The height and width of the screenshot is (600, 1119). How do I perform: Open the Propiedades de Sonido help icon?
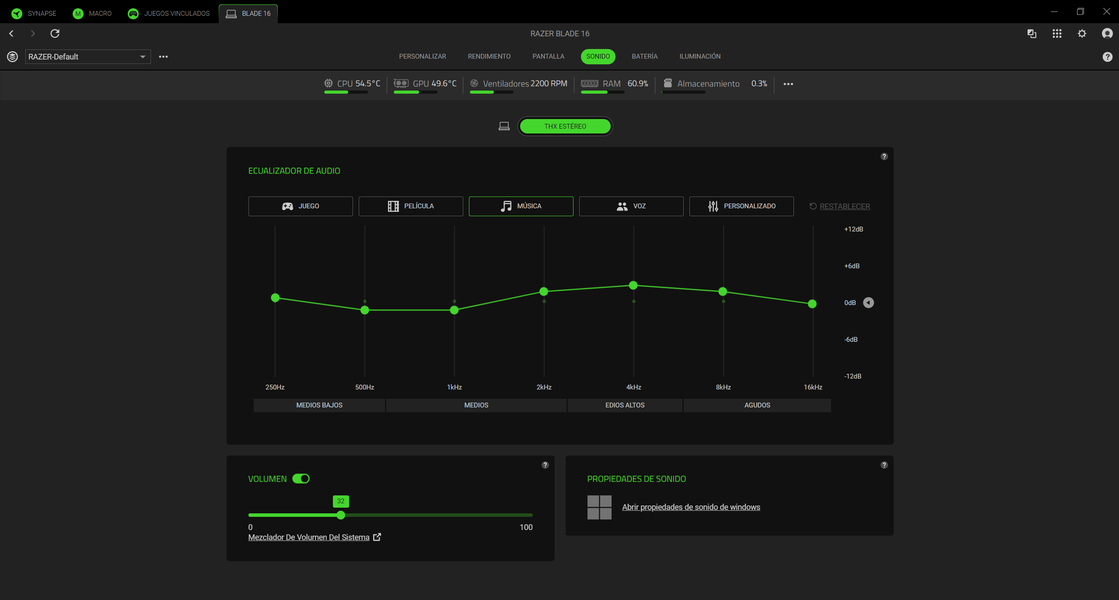(x=884, y=465)
